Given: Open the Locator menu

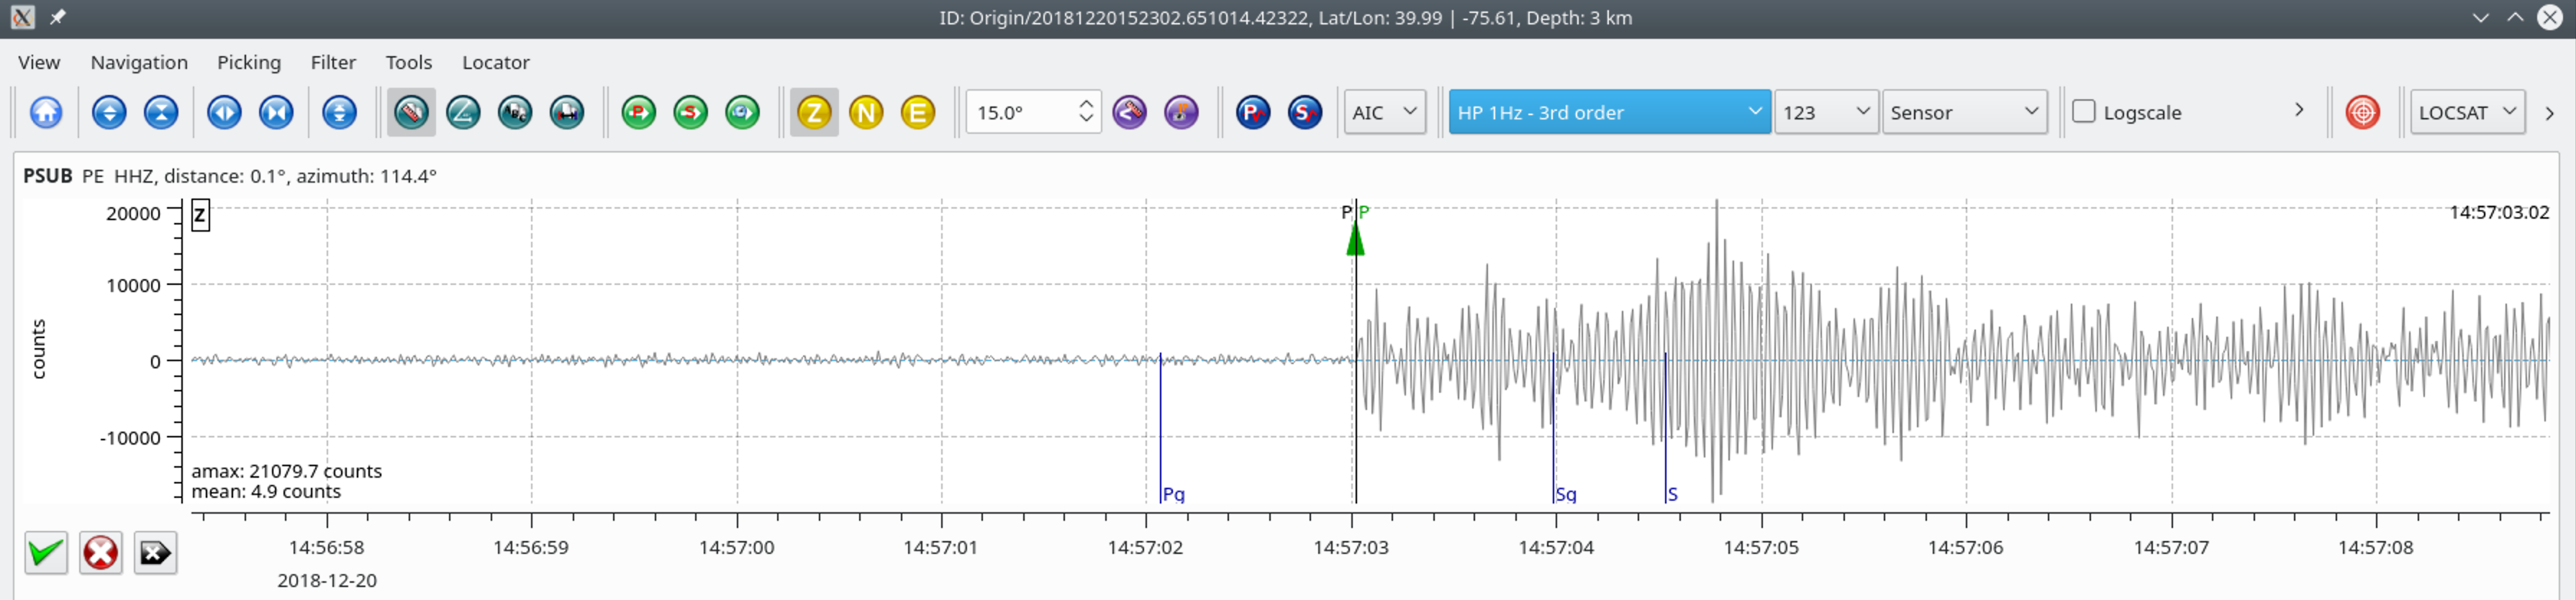Looking at the screenshot, I should tap(496, 62).
